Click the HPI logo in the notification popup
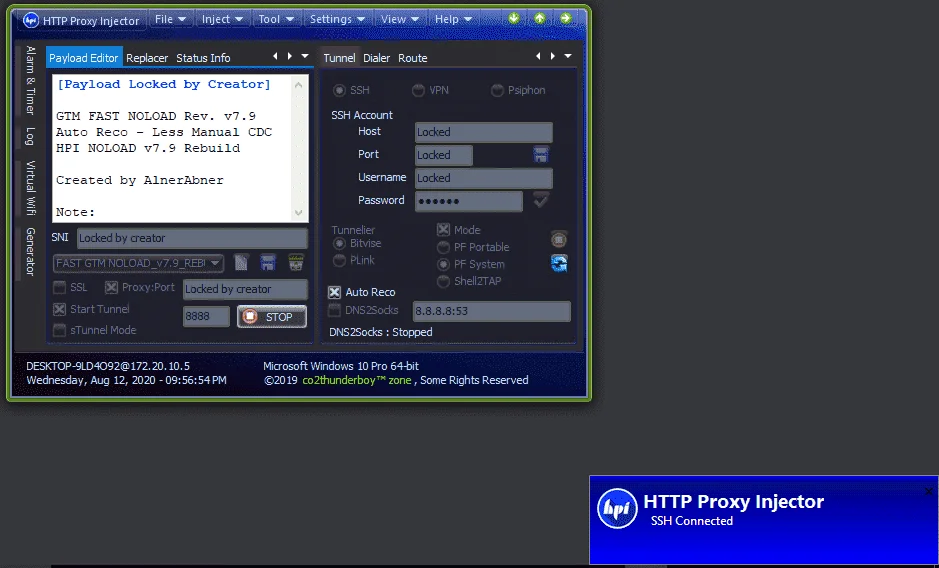939x568 pixels. click(x=617, y=509)
